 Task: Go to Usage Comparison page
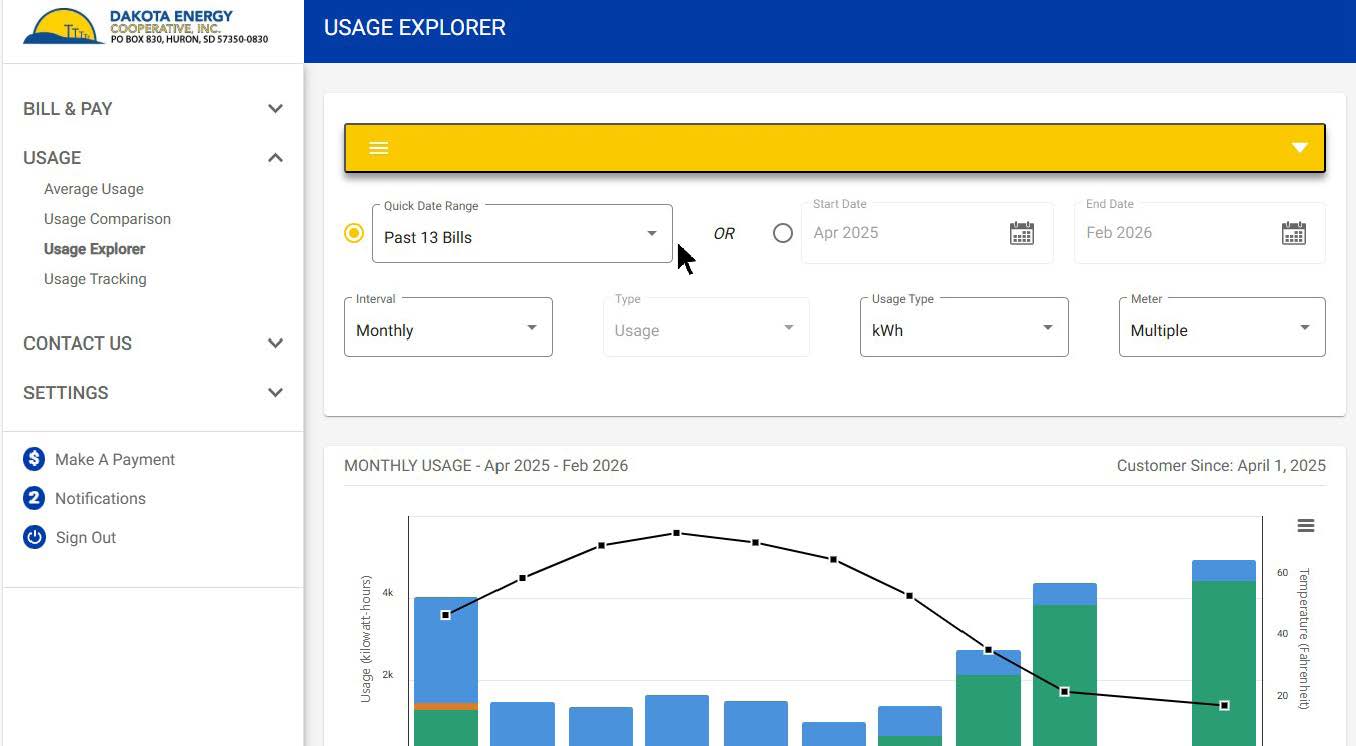click(107, 219)
